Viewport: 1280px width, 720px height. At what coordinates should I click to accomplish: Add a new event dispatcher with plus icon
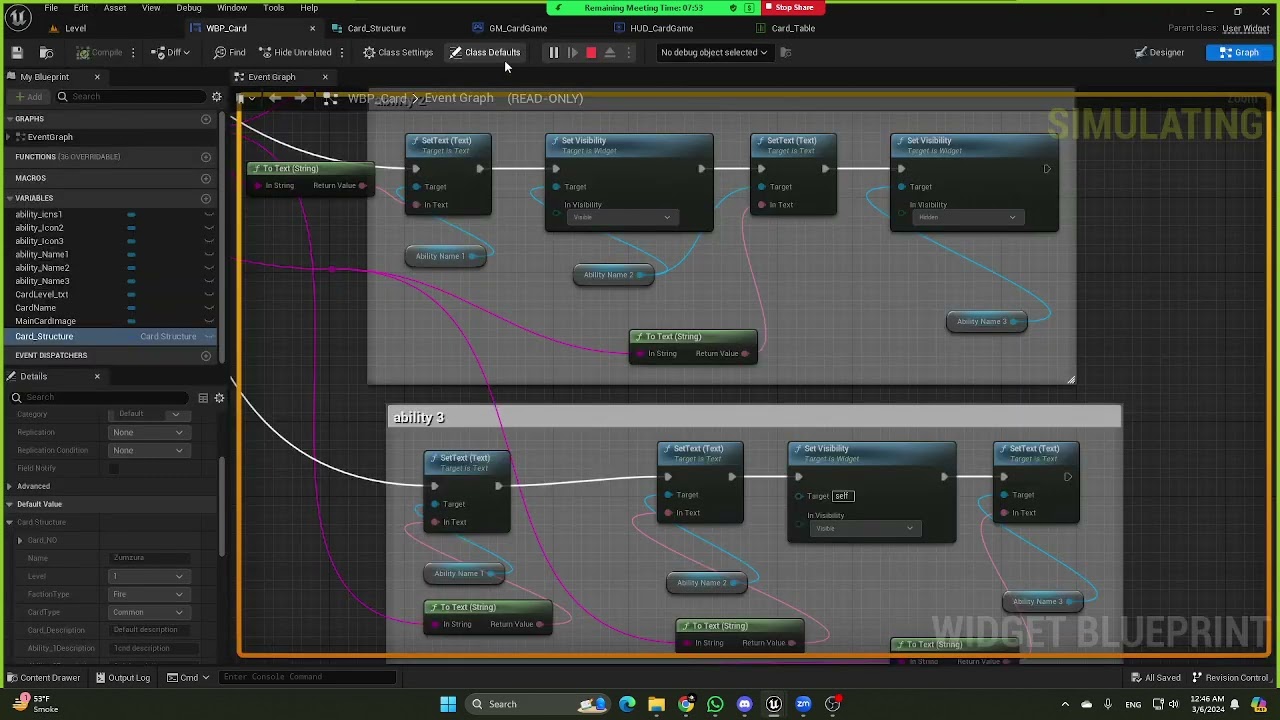(206, 355)
